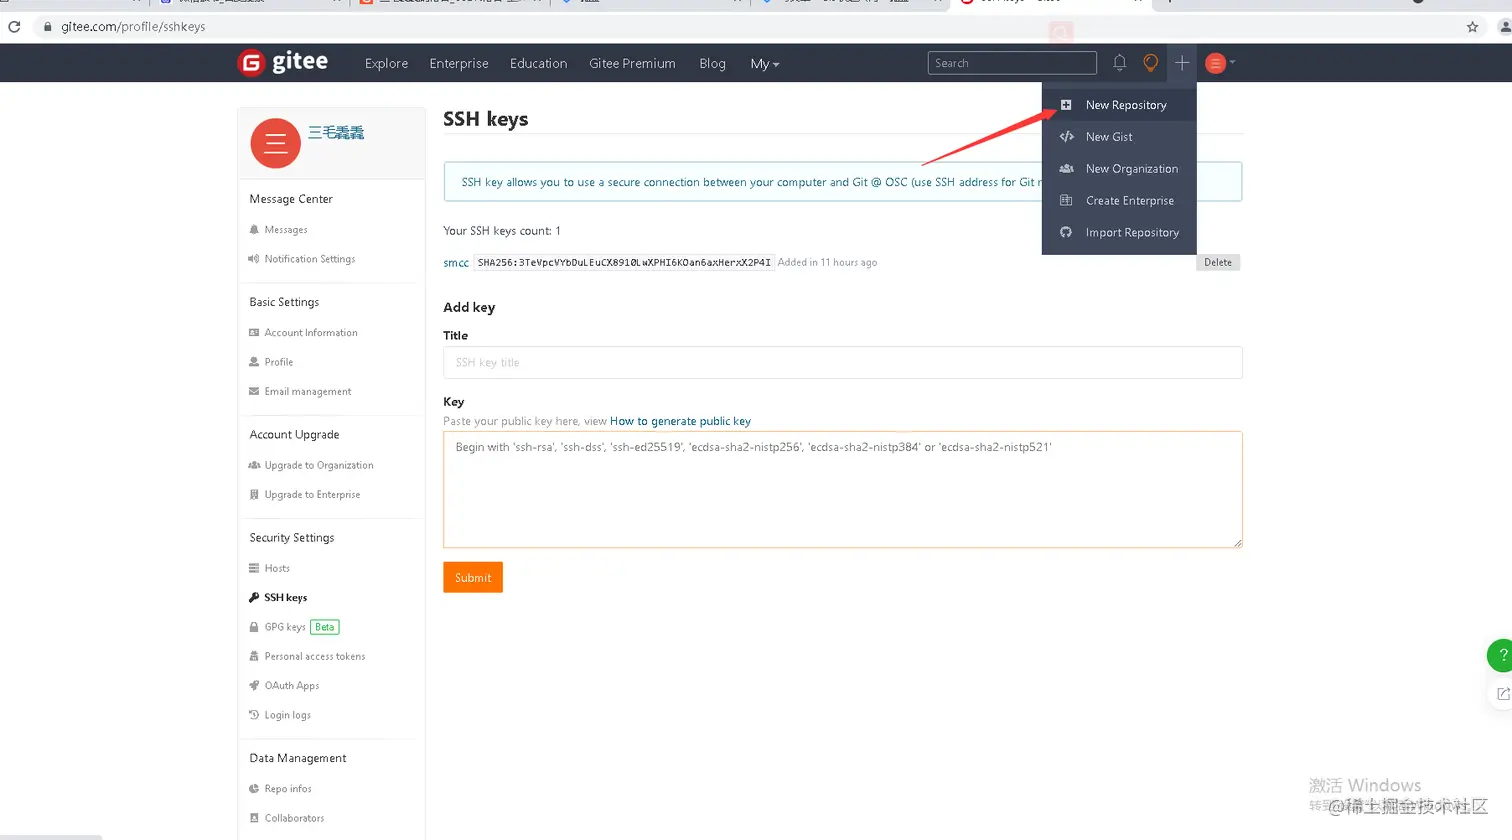Click the share icon below help button
1512x840 pixels.
1502,694
